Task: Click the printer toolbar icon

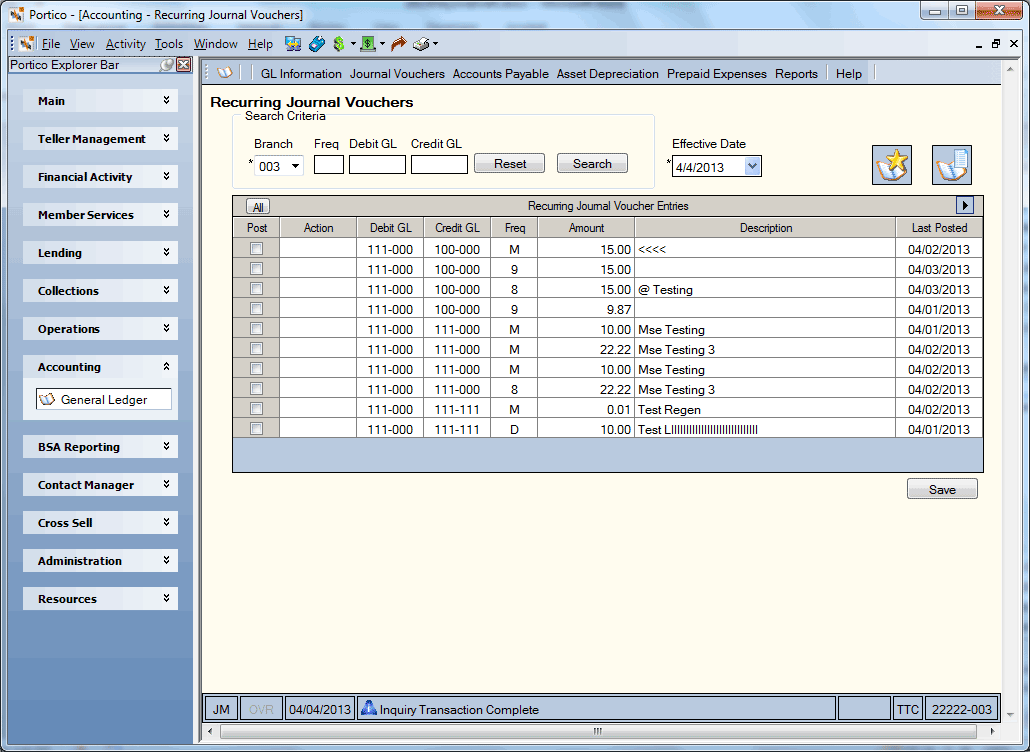Action: (421, 44)
